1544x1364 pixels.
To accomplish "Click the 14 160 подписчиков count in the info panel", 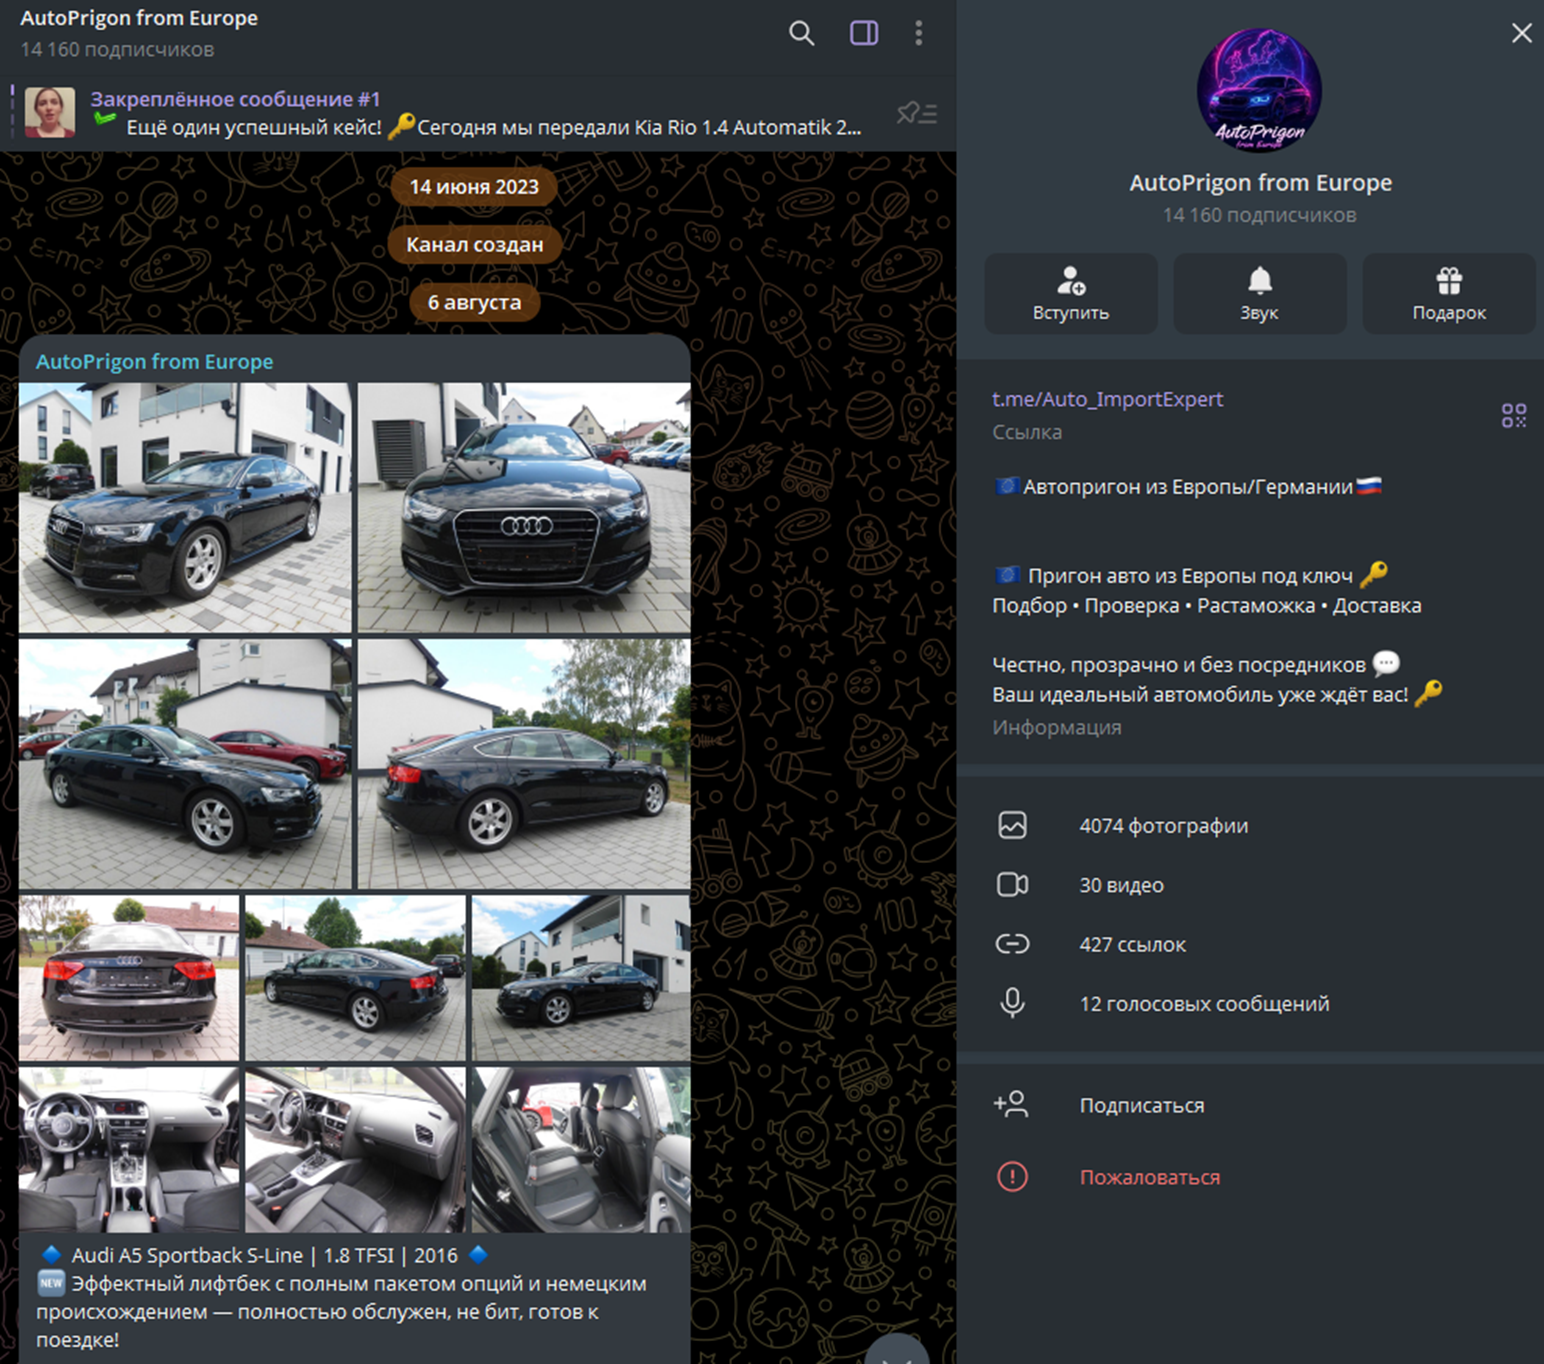I will 1259,215.
